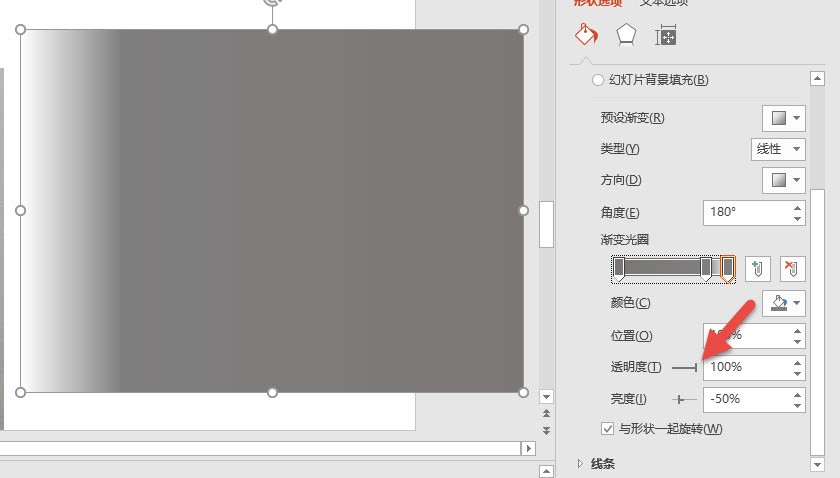This screenshot has height=478, width=840.
Task: Open the Size & Properties tab
Action: tap(665, 35)
